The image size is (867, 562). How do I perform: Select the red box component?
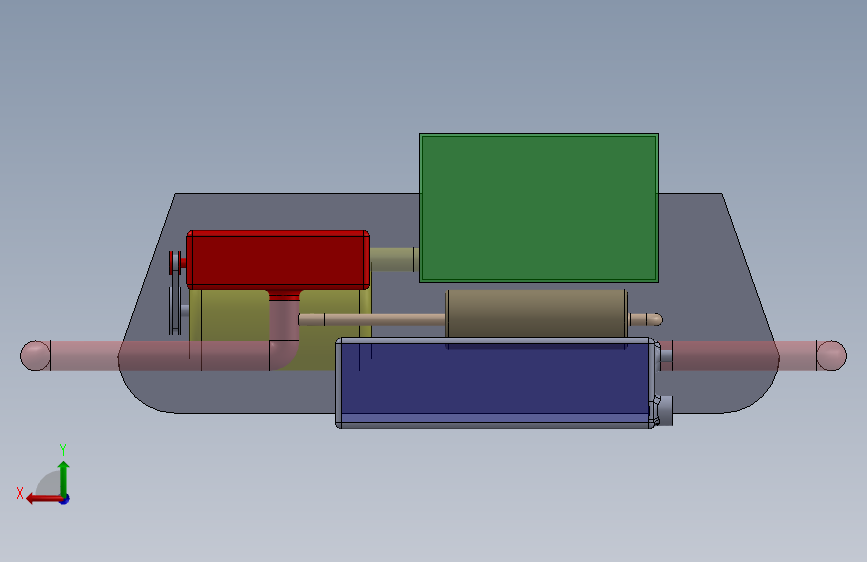coord(278,260)
